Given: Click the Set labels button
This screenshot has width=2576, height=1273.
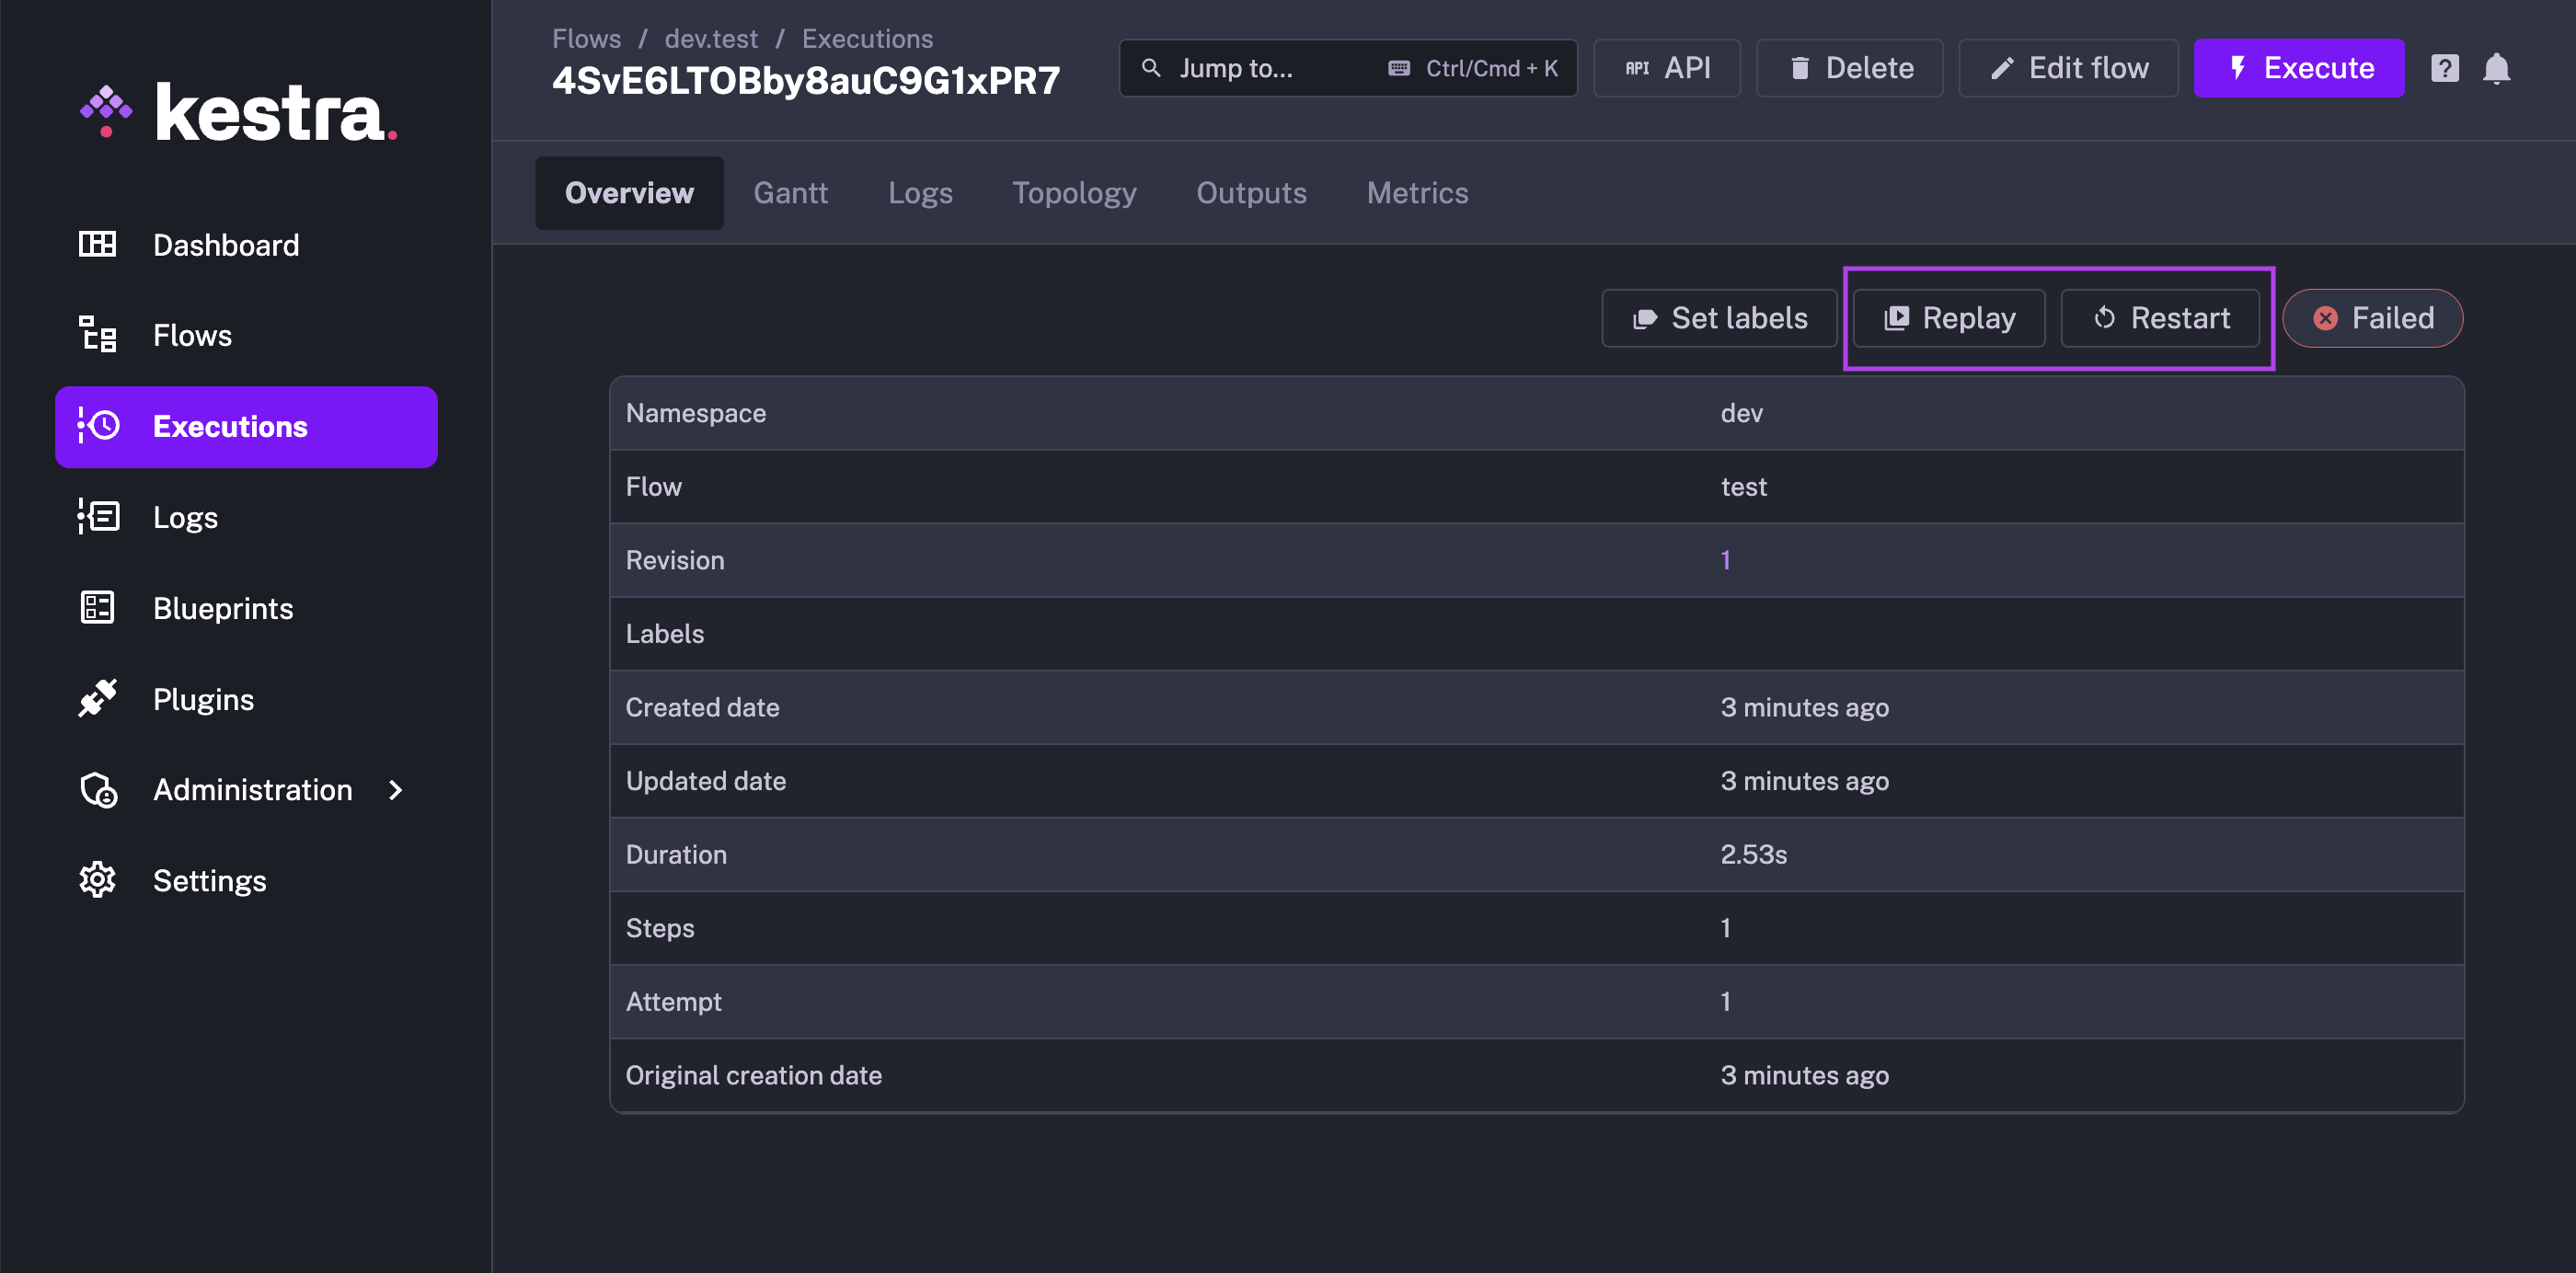Looking at the screenshot, I should [1719, 318].
